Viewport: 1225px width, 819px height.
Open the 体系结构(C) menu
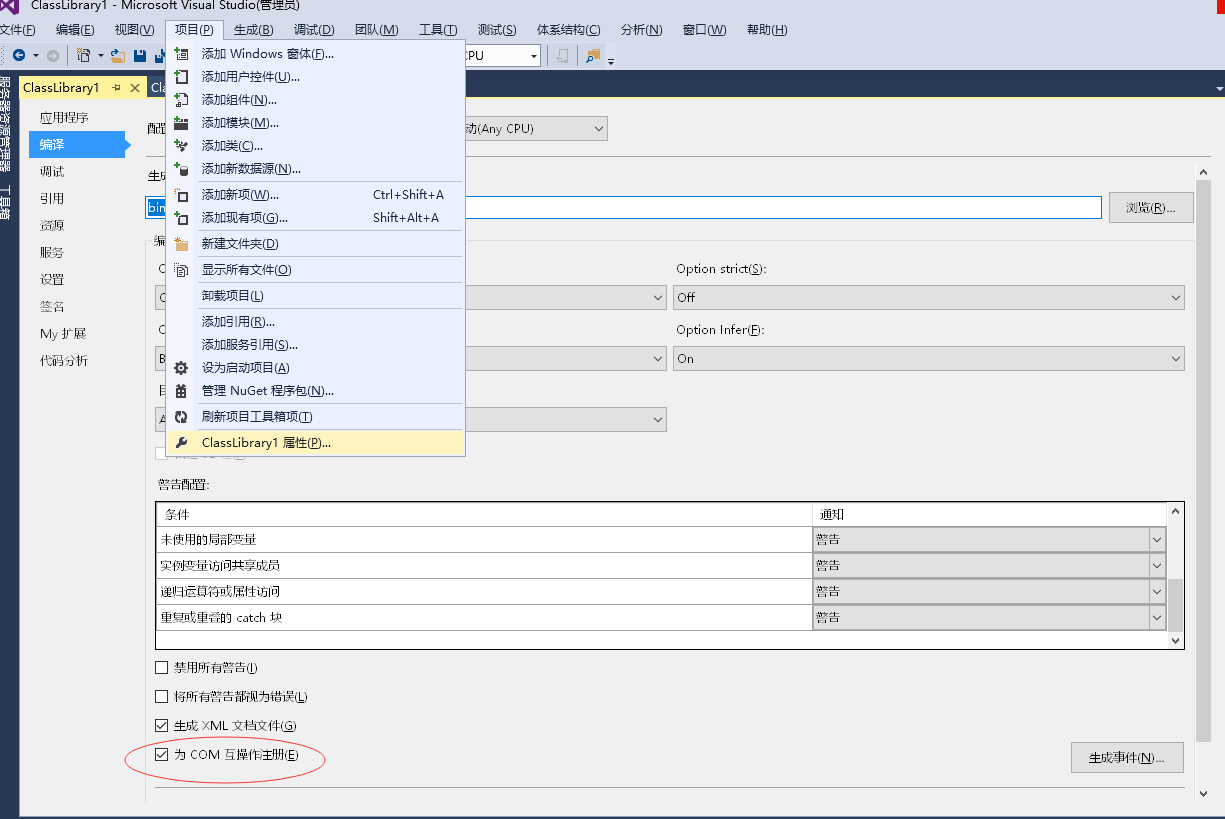point(569,29)
